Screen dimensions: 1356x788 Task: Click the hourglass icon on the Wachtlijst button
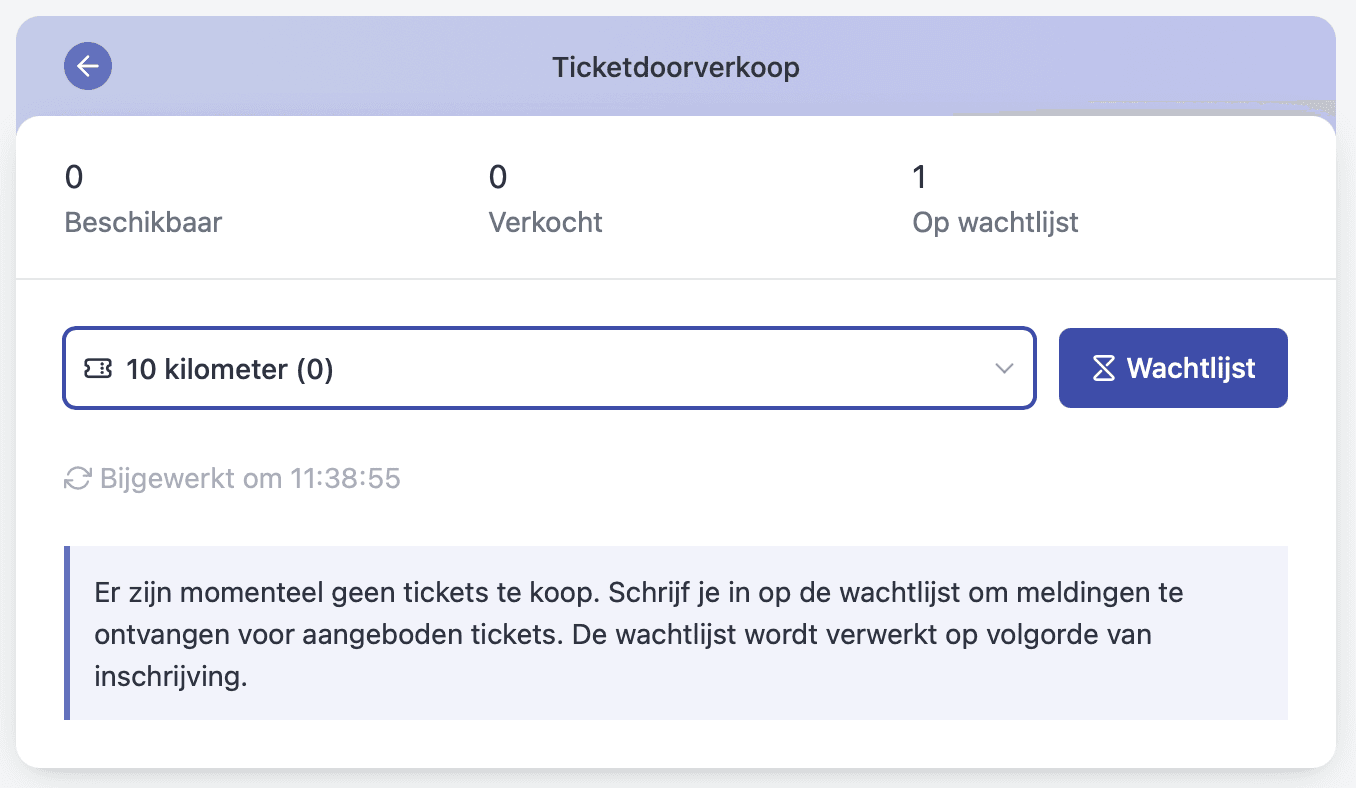tap(1103, 368)
